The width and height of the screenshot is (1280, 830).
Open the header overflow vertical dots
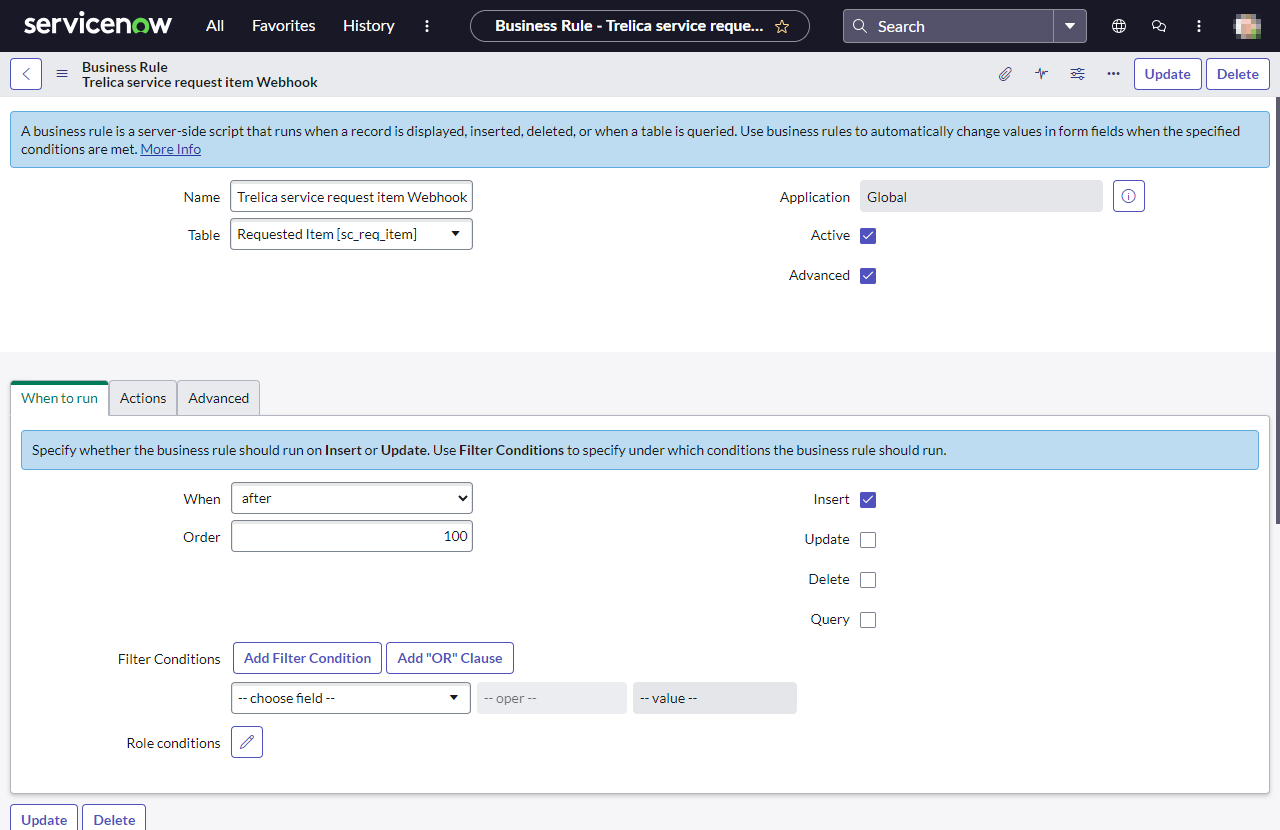tap(1199, 26)
